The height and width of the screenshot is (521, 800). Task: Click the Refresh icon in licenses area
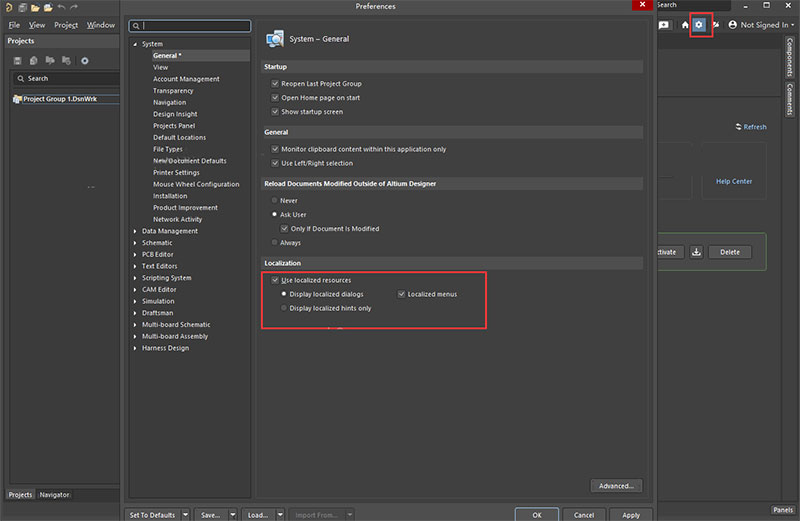coord(738,127)
